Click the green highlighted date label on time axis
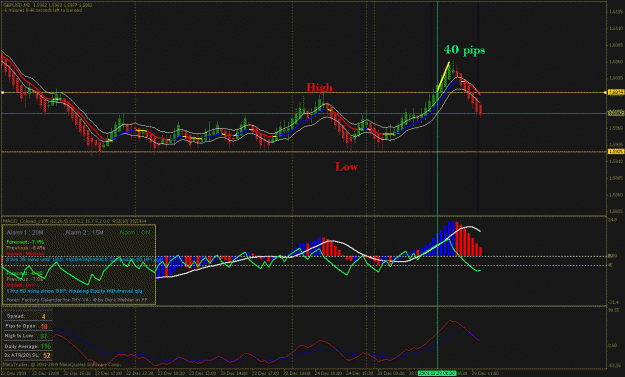Image resolution: width=625 pixels, height=377 pixels. [437, 373]
